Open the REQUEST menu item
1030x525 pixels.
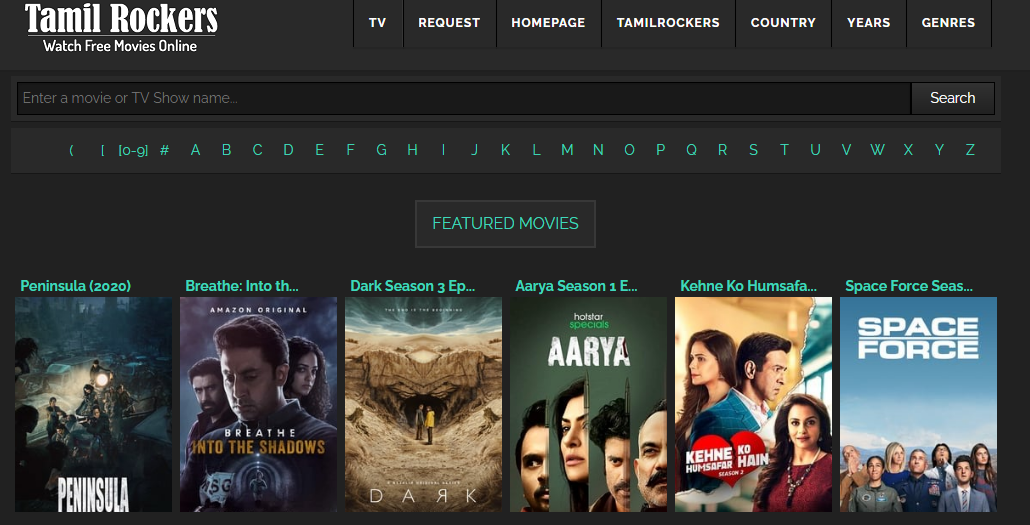(x=449, y=23)
